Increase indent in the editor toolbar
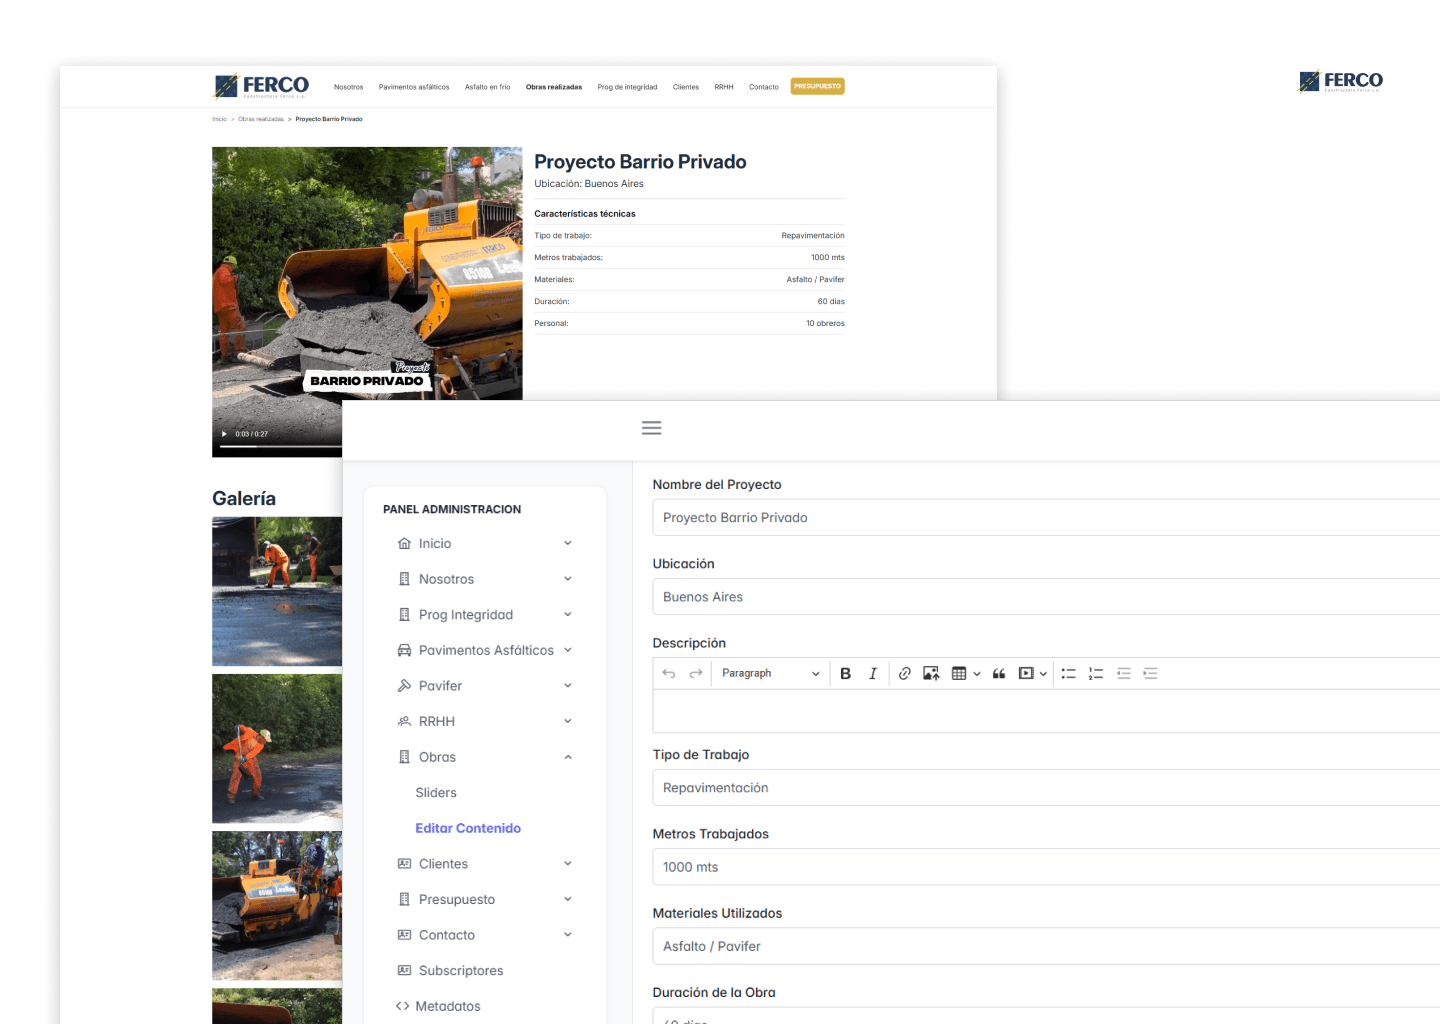 1150,674
